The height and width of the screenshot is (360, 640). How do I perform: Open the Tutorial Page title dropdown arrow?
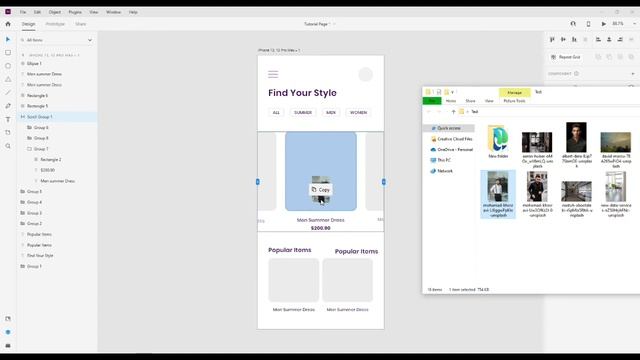tap(334, 24)
